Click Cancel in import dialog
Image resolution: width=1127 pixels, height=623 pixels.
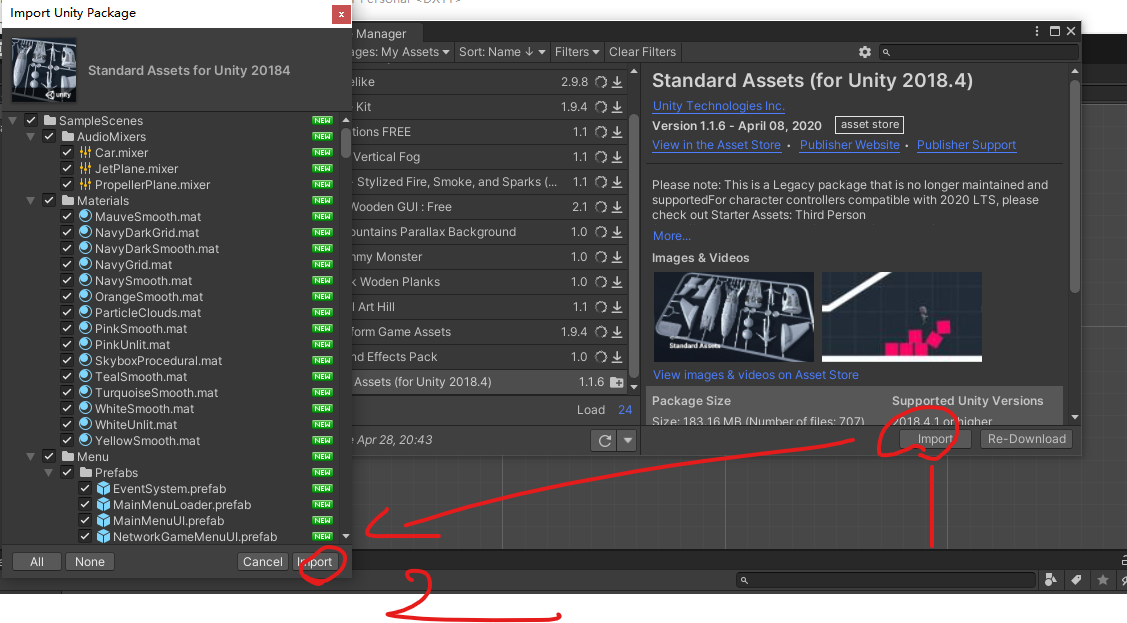click(x=262, y=562)
